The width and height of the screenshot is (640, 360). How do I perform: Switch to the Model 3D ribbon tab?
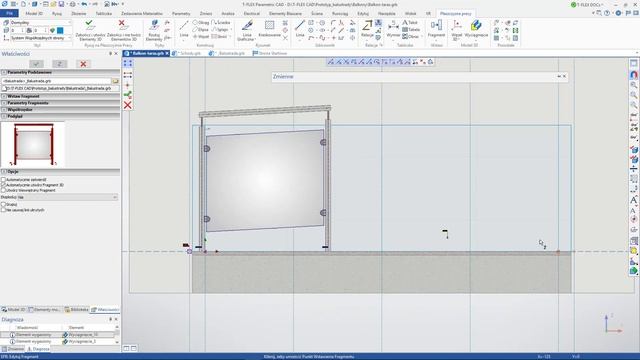pos(34,13)
